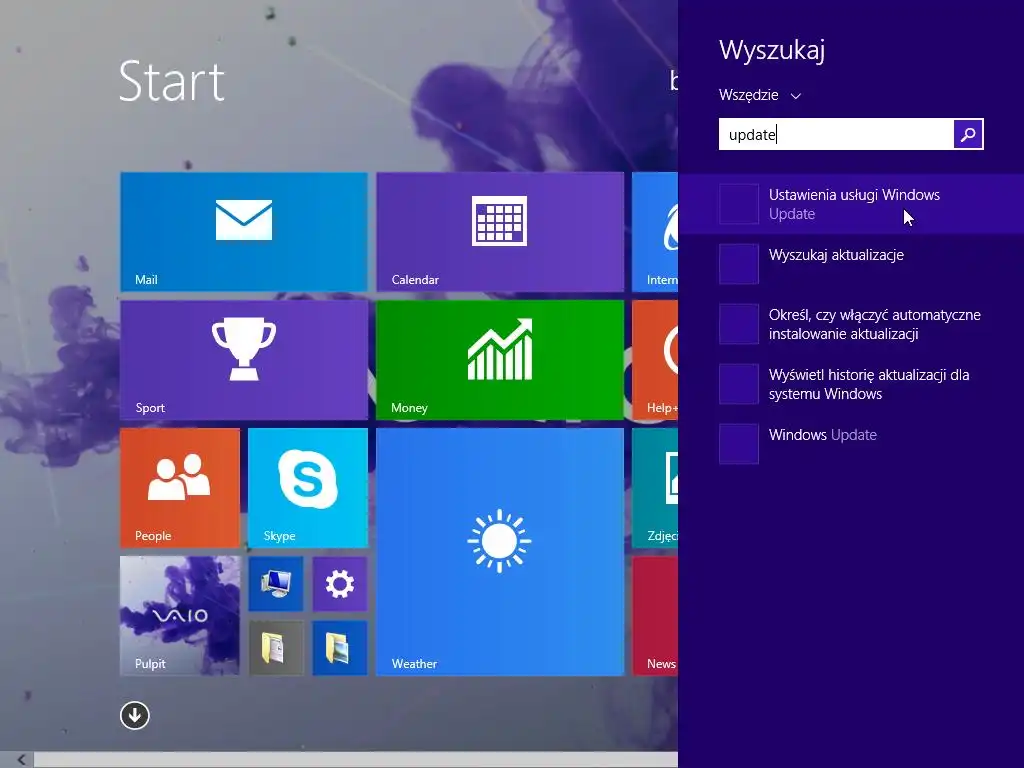Open the Money tile

500,360
